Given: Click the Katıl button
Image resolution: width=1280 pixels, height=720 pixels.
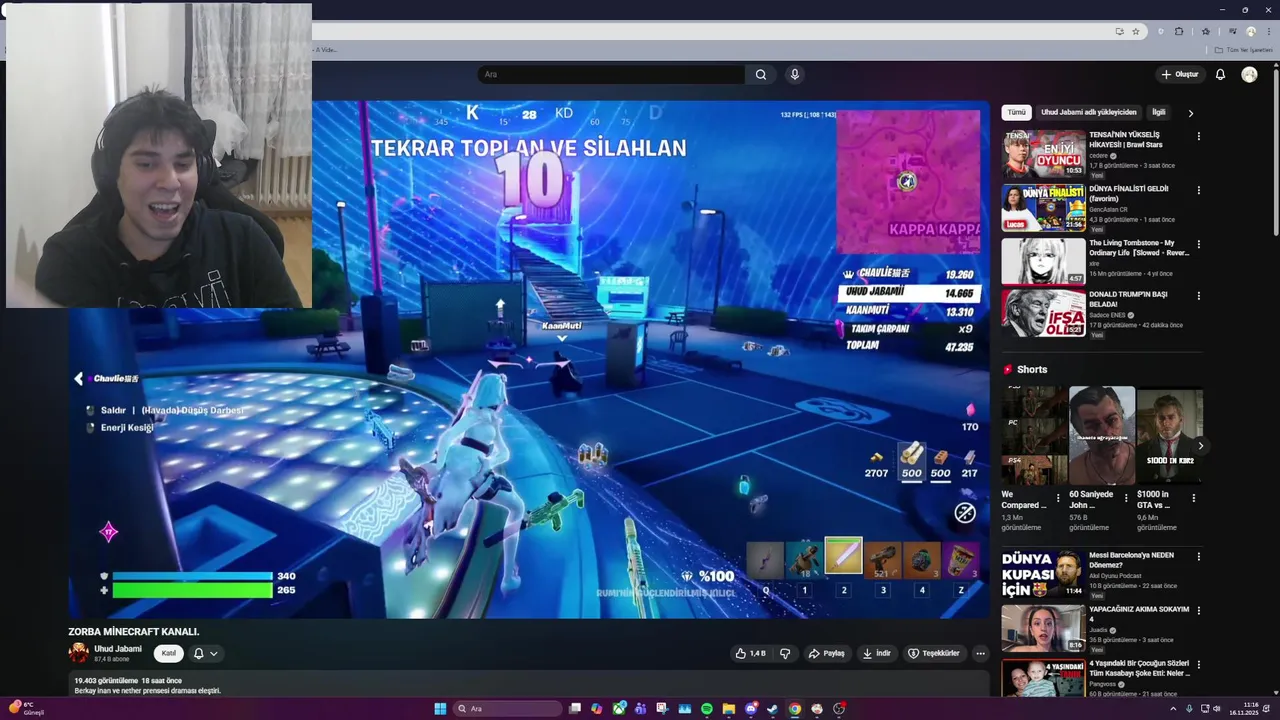Looking at the screenshot, I should pos(169,653).
